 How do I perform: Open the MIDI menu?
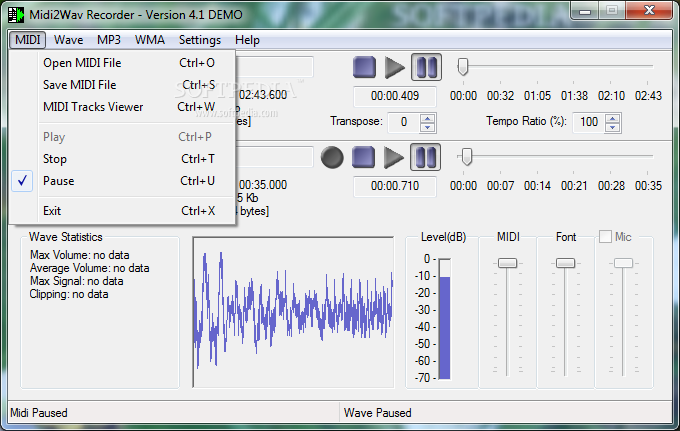pos(28,40)
